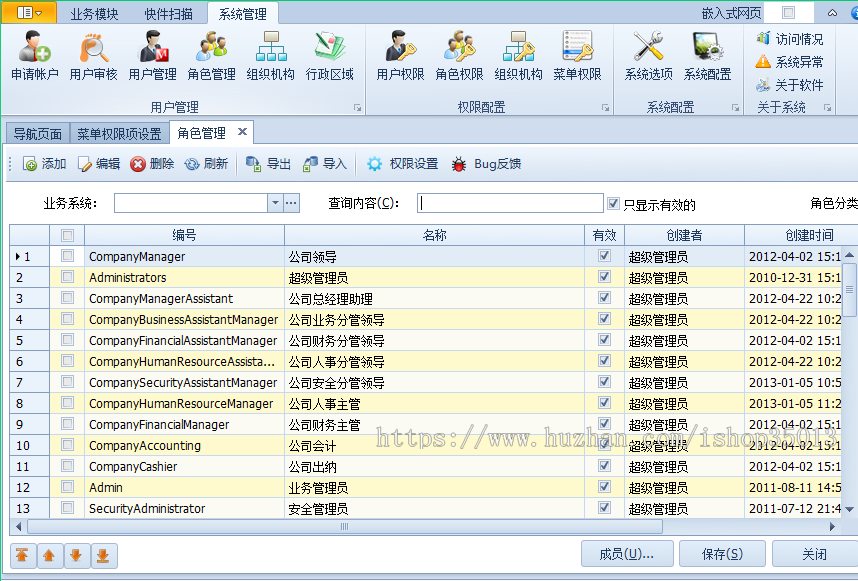Toggle 有效 checkbox for CompanyAccounting
The width and height of the screenshot is (858, 581).
(604, 444)
